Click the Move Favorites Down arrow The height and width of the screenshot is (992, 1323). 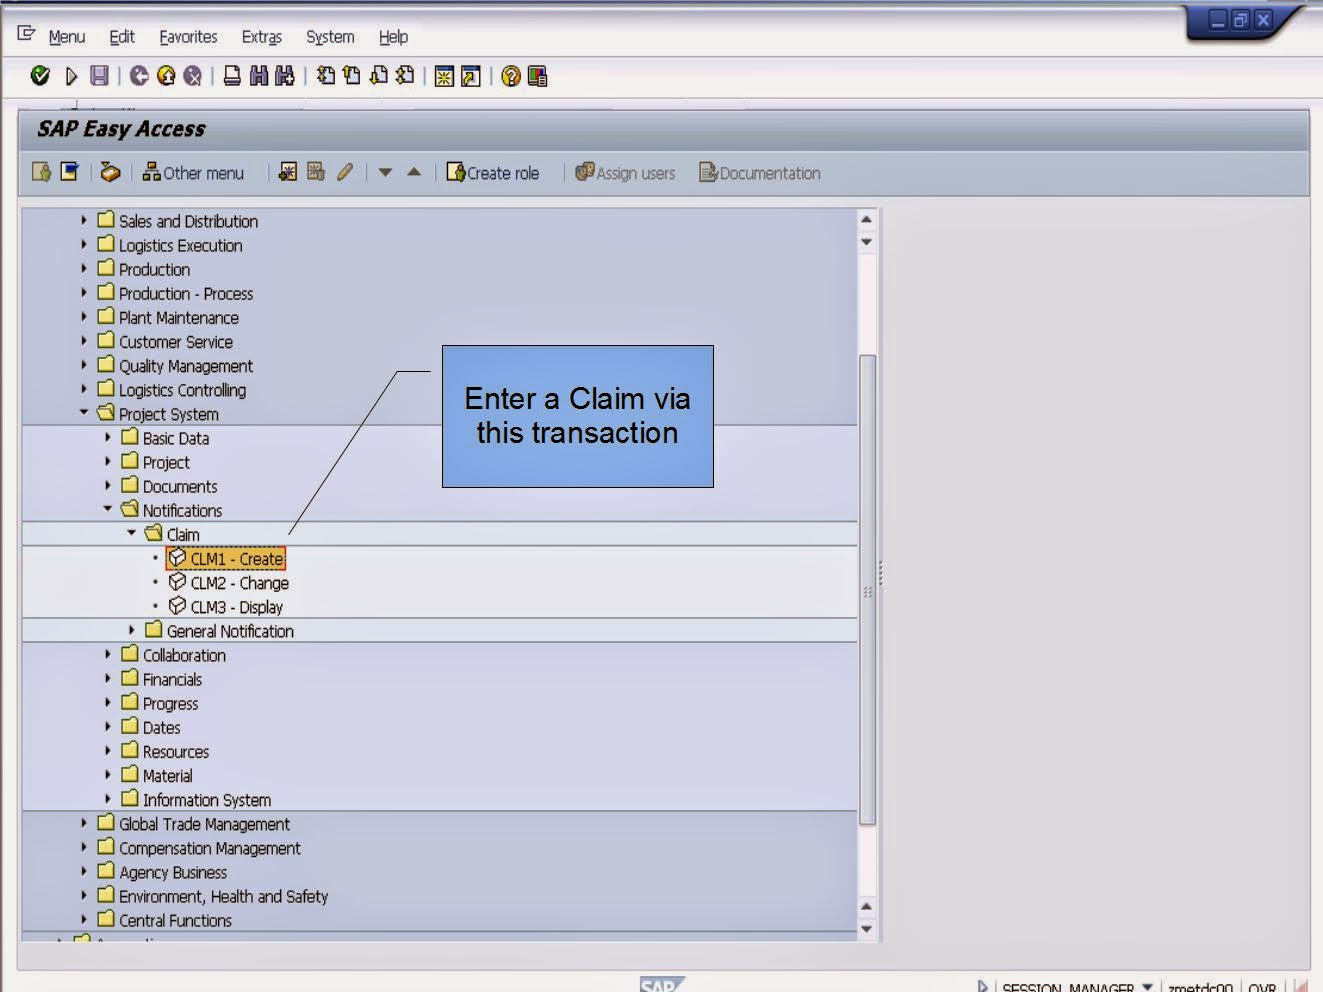pos(385,172)
